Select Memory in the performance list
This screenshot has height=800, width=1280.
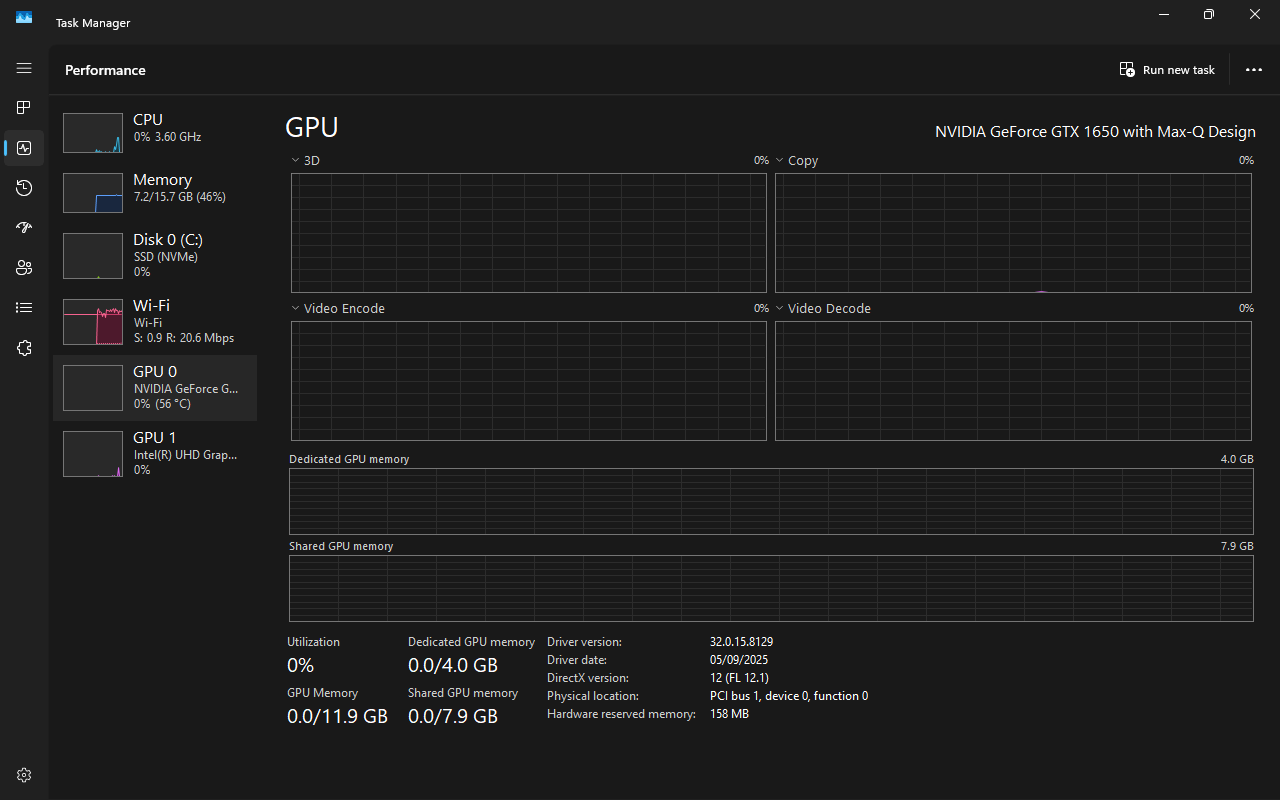[155, 192]
